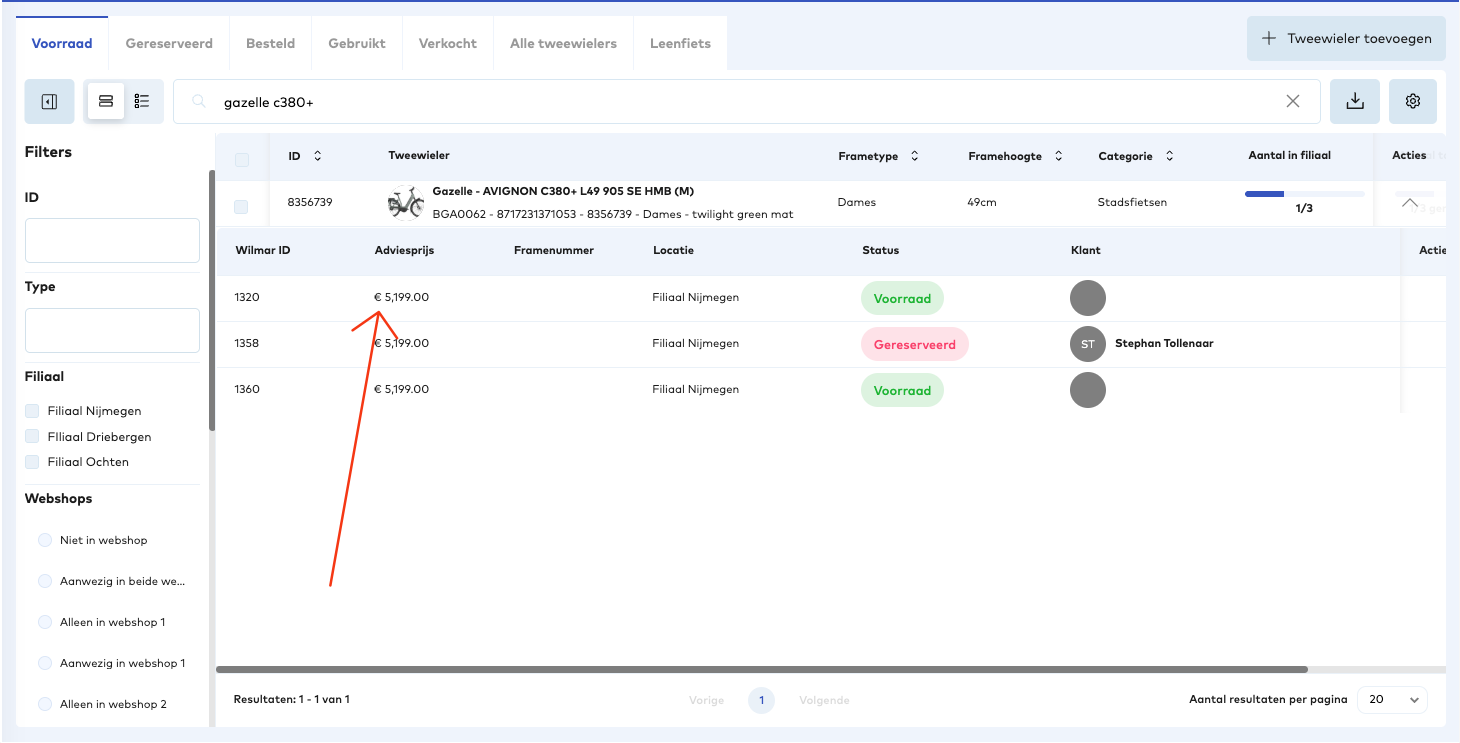
Task: Open the table settings gear icon
Action: 1412,101
